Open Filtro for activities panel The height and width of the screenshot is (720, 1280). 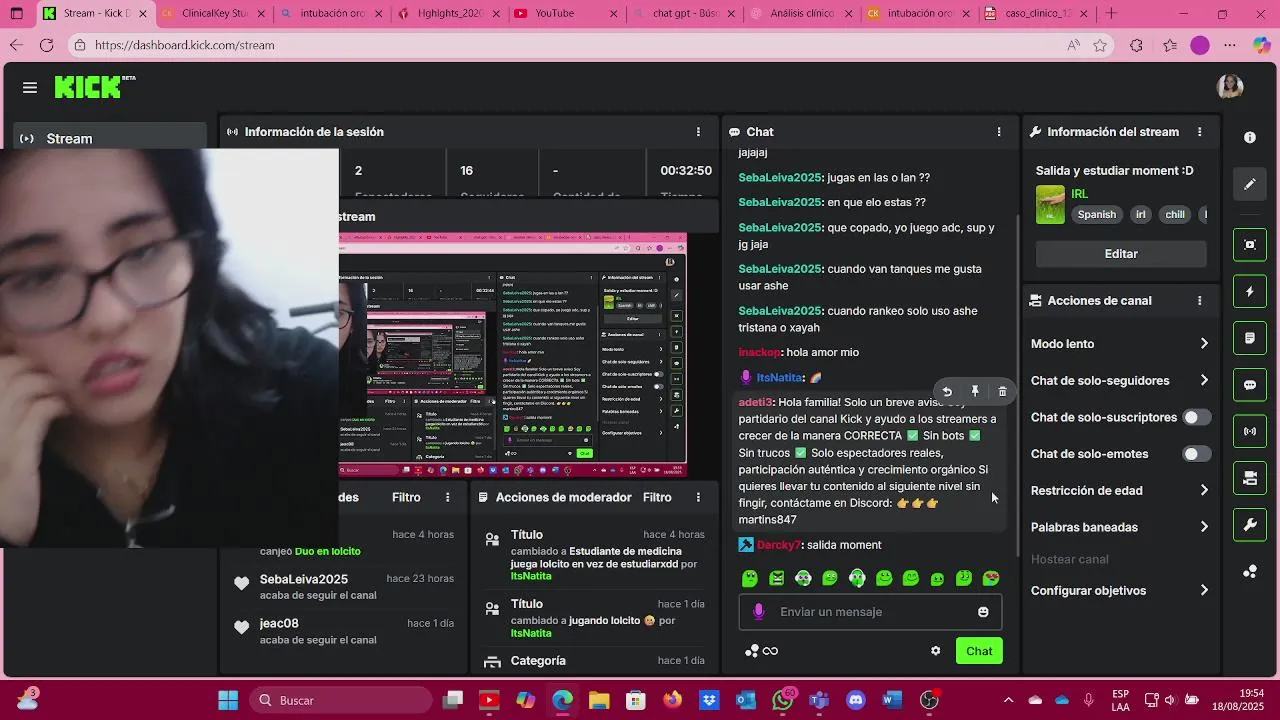coord(406,497)
